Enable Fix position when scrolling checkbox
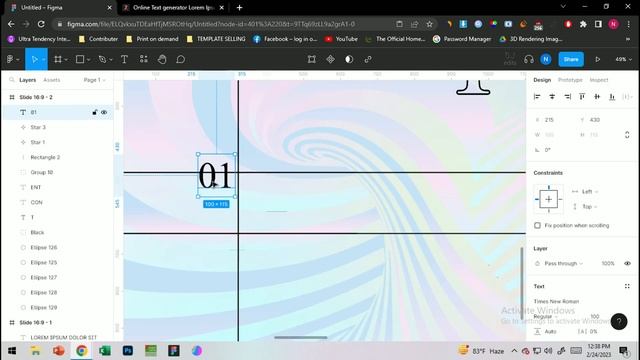The width and height of the screenshot is (640, 360). tap(537, 225)
